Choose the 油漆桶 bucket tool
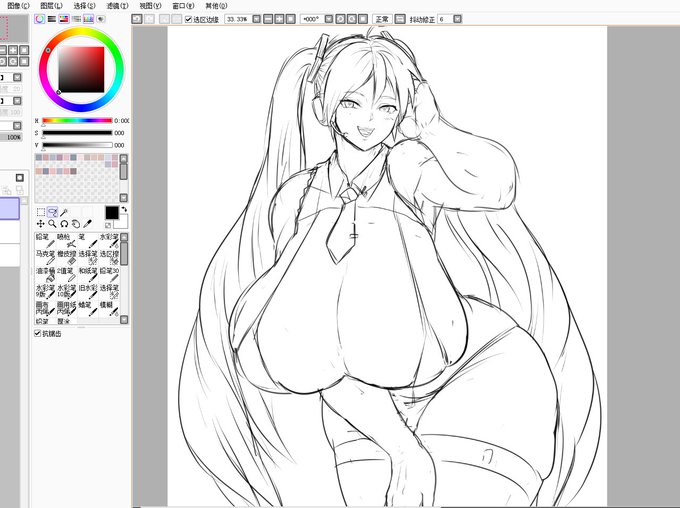Image resolution: width=680 pixels, height=508 pixels. tap(45, 274)
